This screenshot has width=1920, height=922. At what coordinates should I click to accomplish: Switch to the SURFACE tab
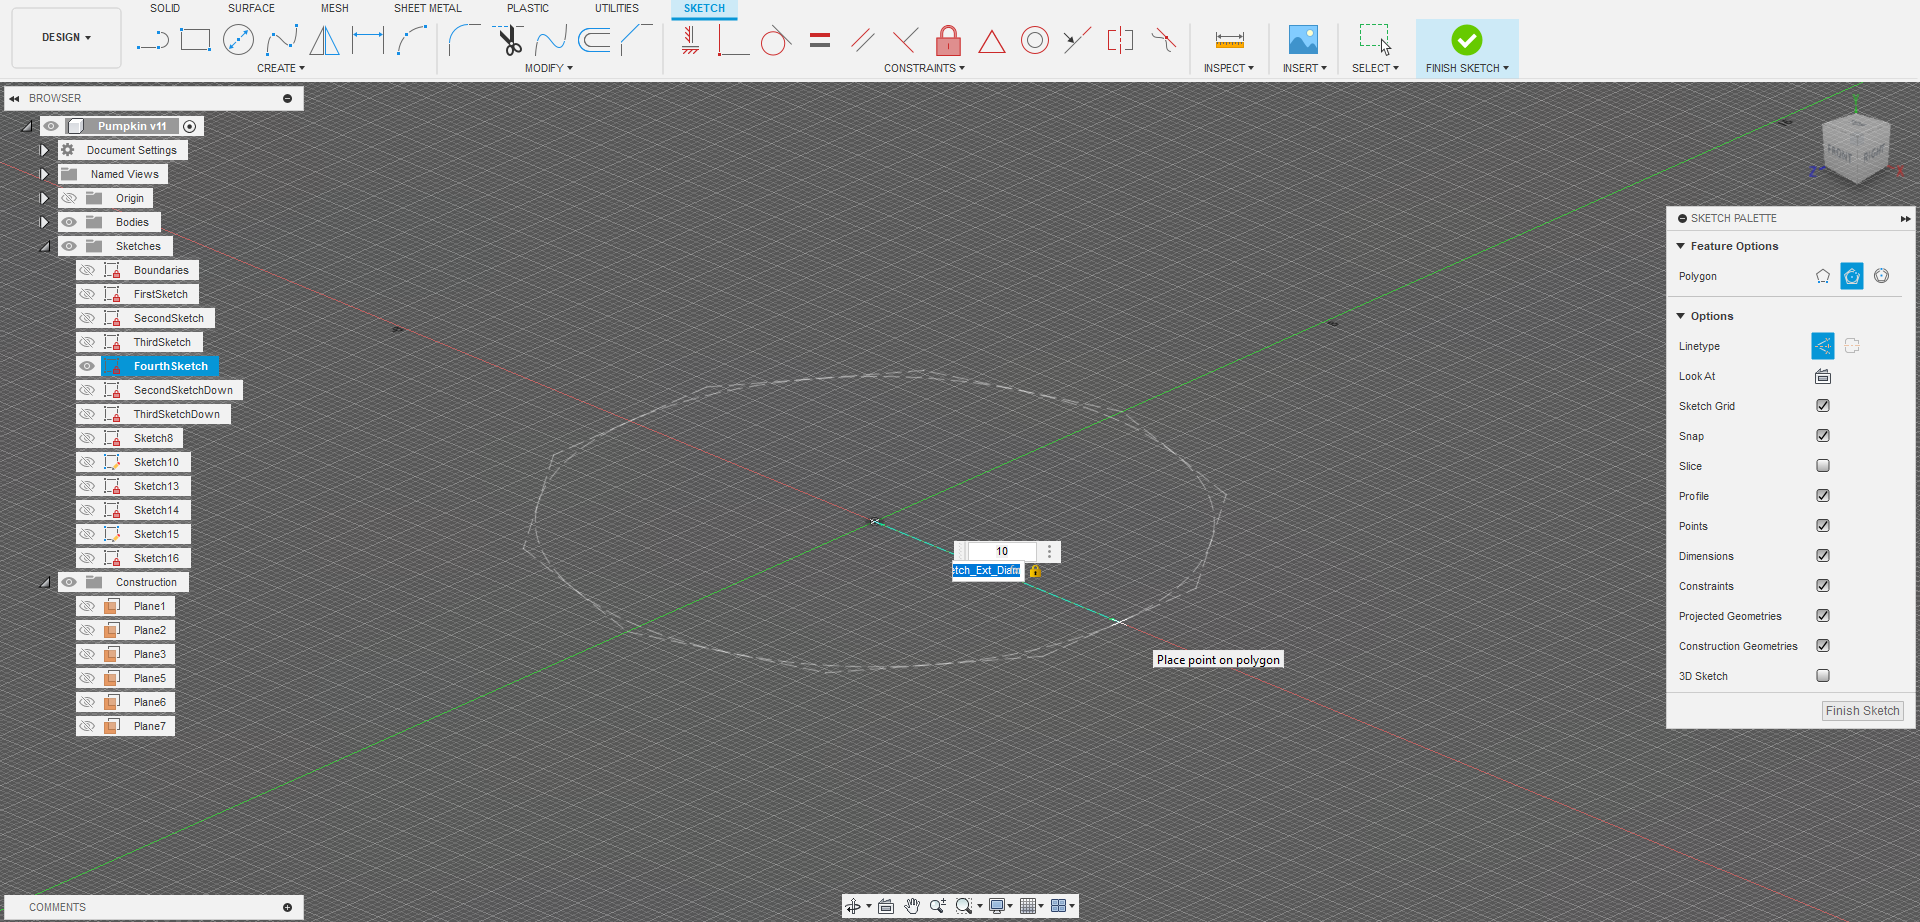[x=251, y=8]
